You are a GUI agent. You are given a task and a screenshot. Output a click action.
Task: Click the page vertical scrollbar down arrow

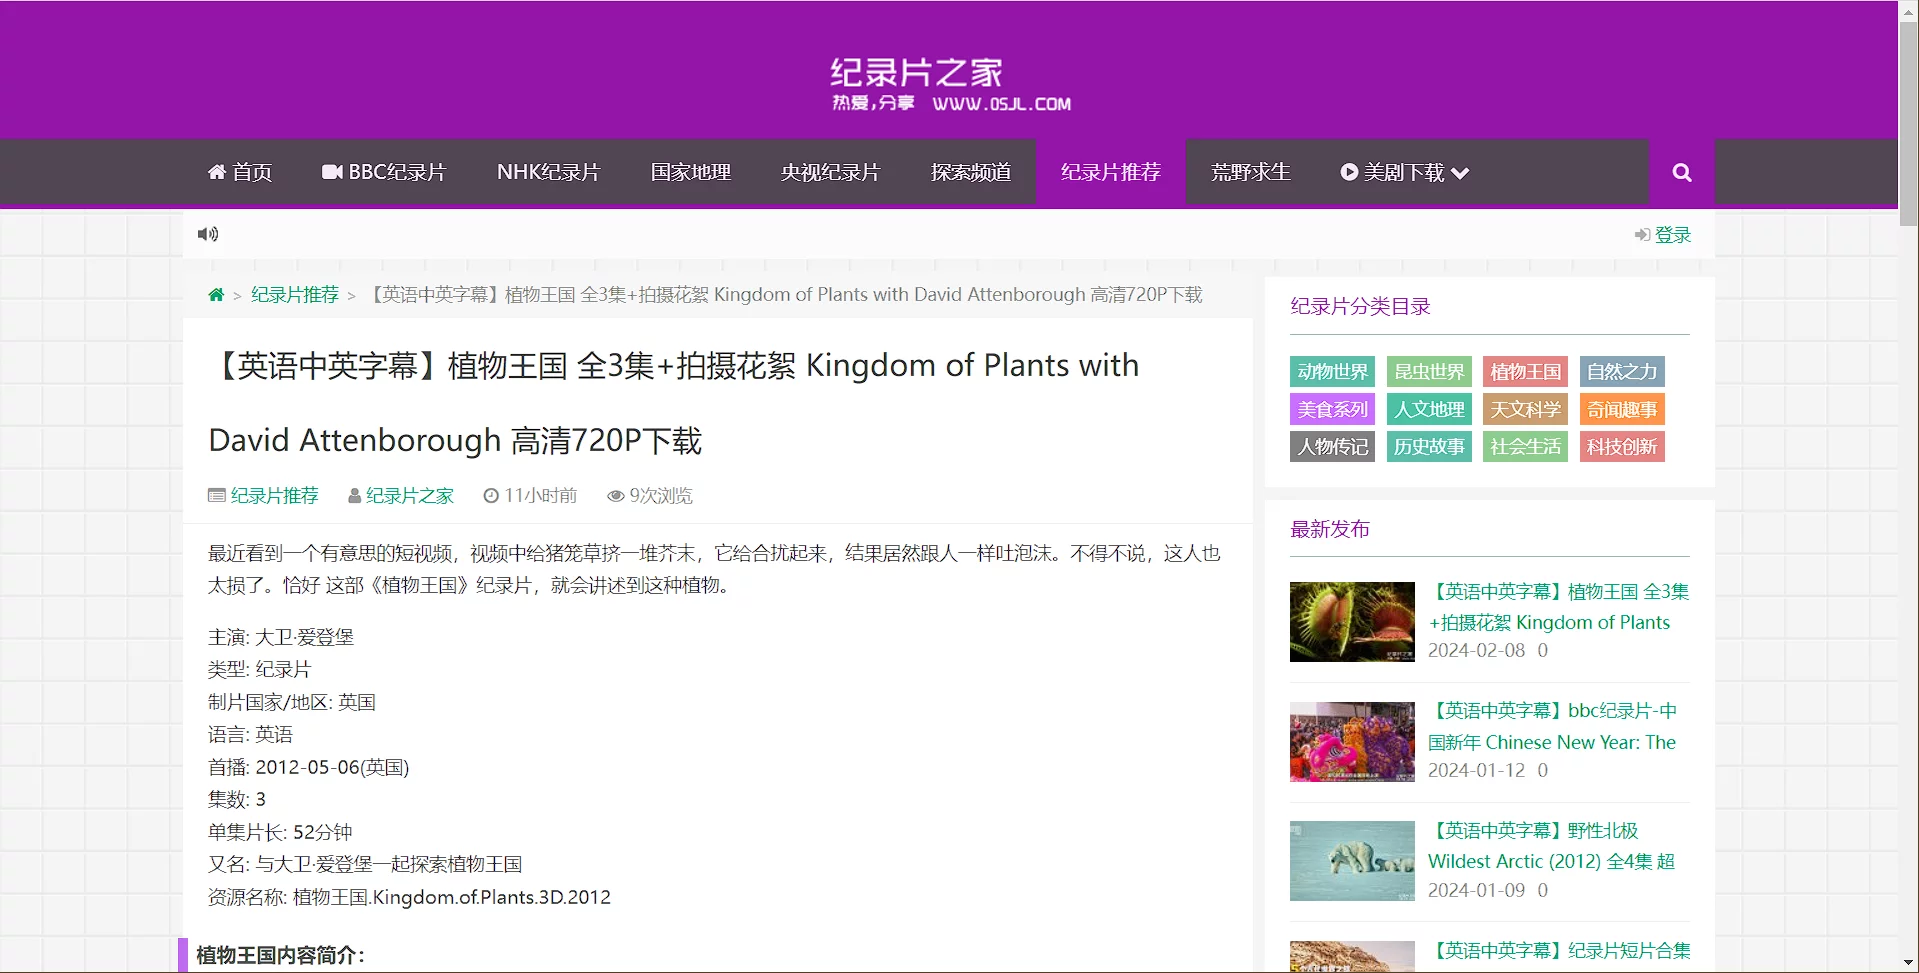point(1908,963)
